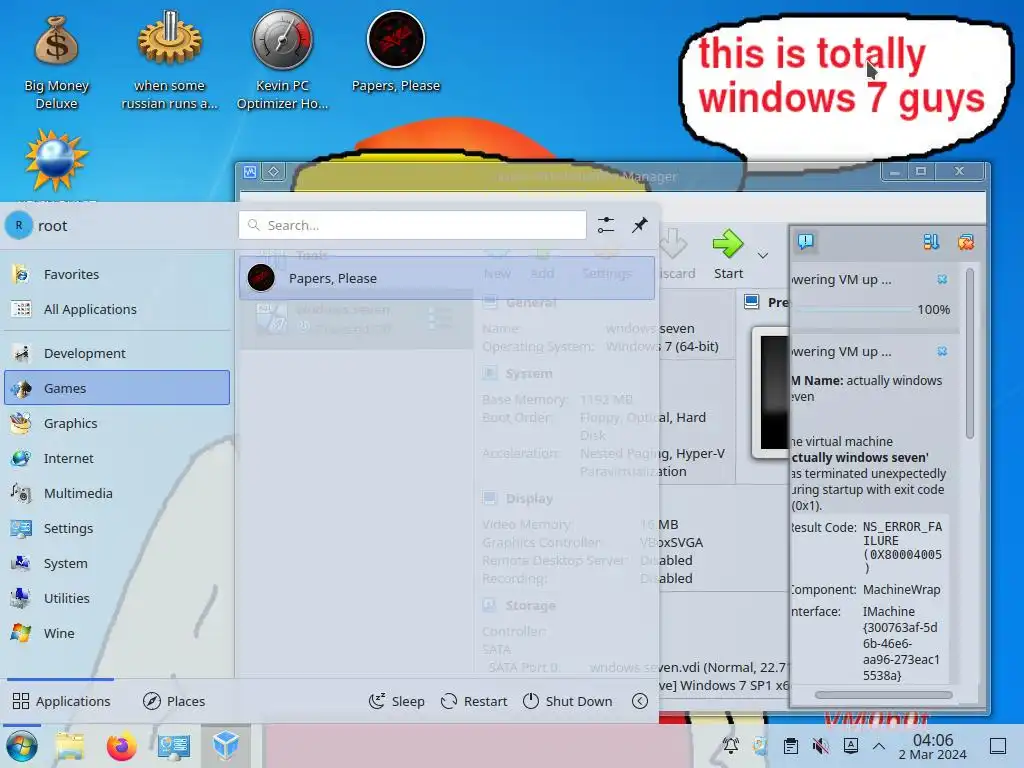
Task: Toggle the VirtualBox window on-all-desktops icon
Action: pyautogui.click(x=274, y=172)
